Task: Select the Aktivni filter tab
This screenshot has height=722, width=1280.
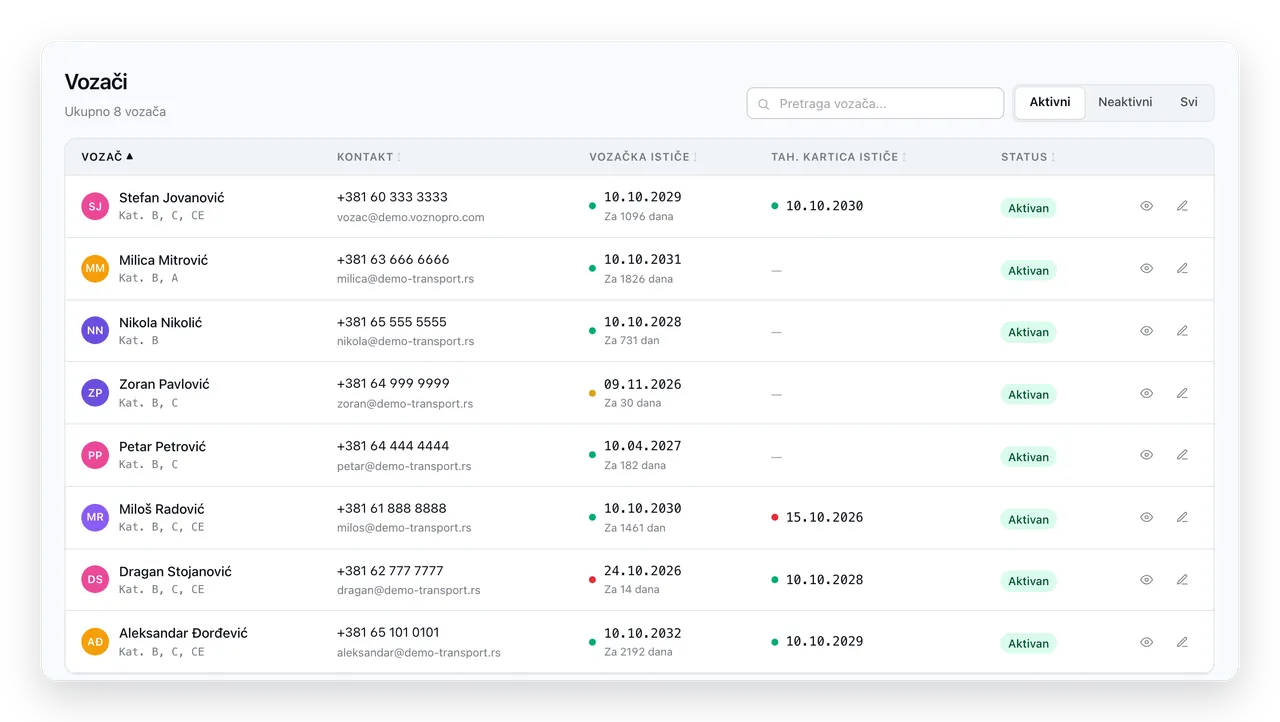Action: coord(1050,102)
